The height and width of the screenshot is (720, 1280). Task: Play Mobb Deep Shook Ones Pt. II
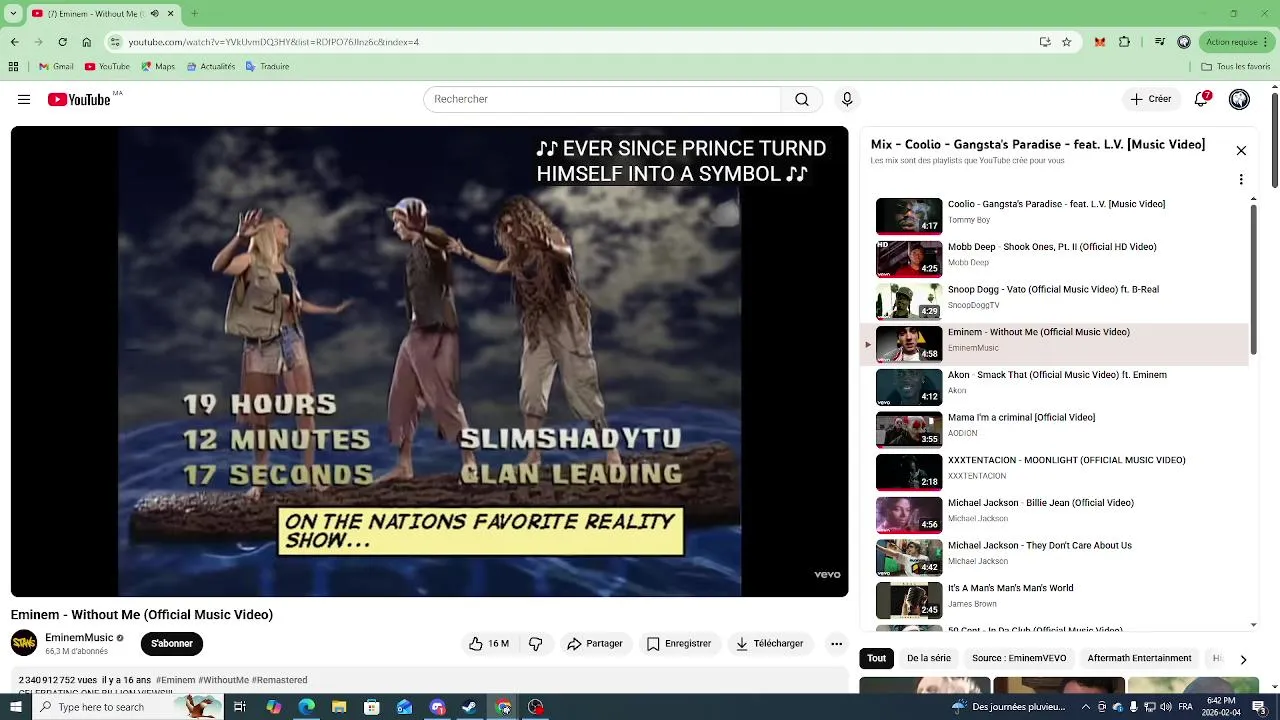(1055, 259)
